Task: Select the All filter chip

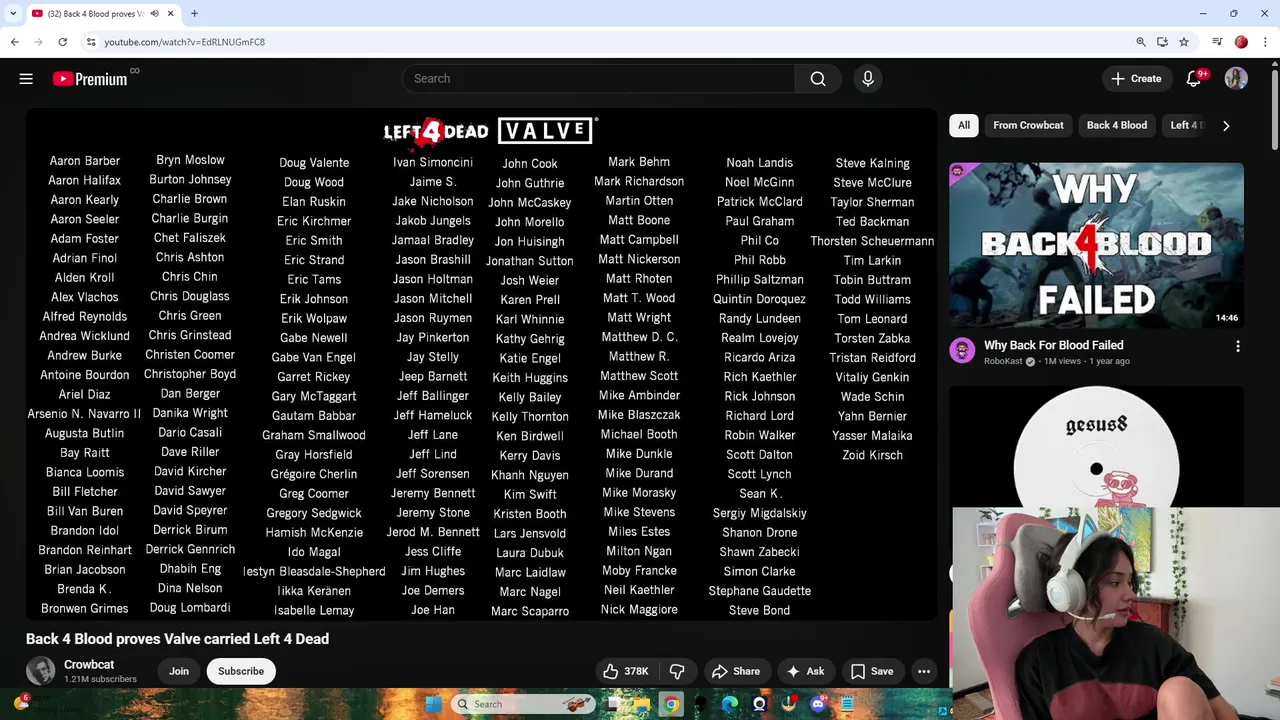Action: [x=964, y=125]
